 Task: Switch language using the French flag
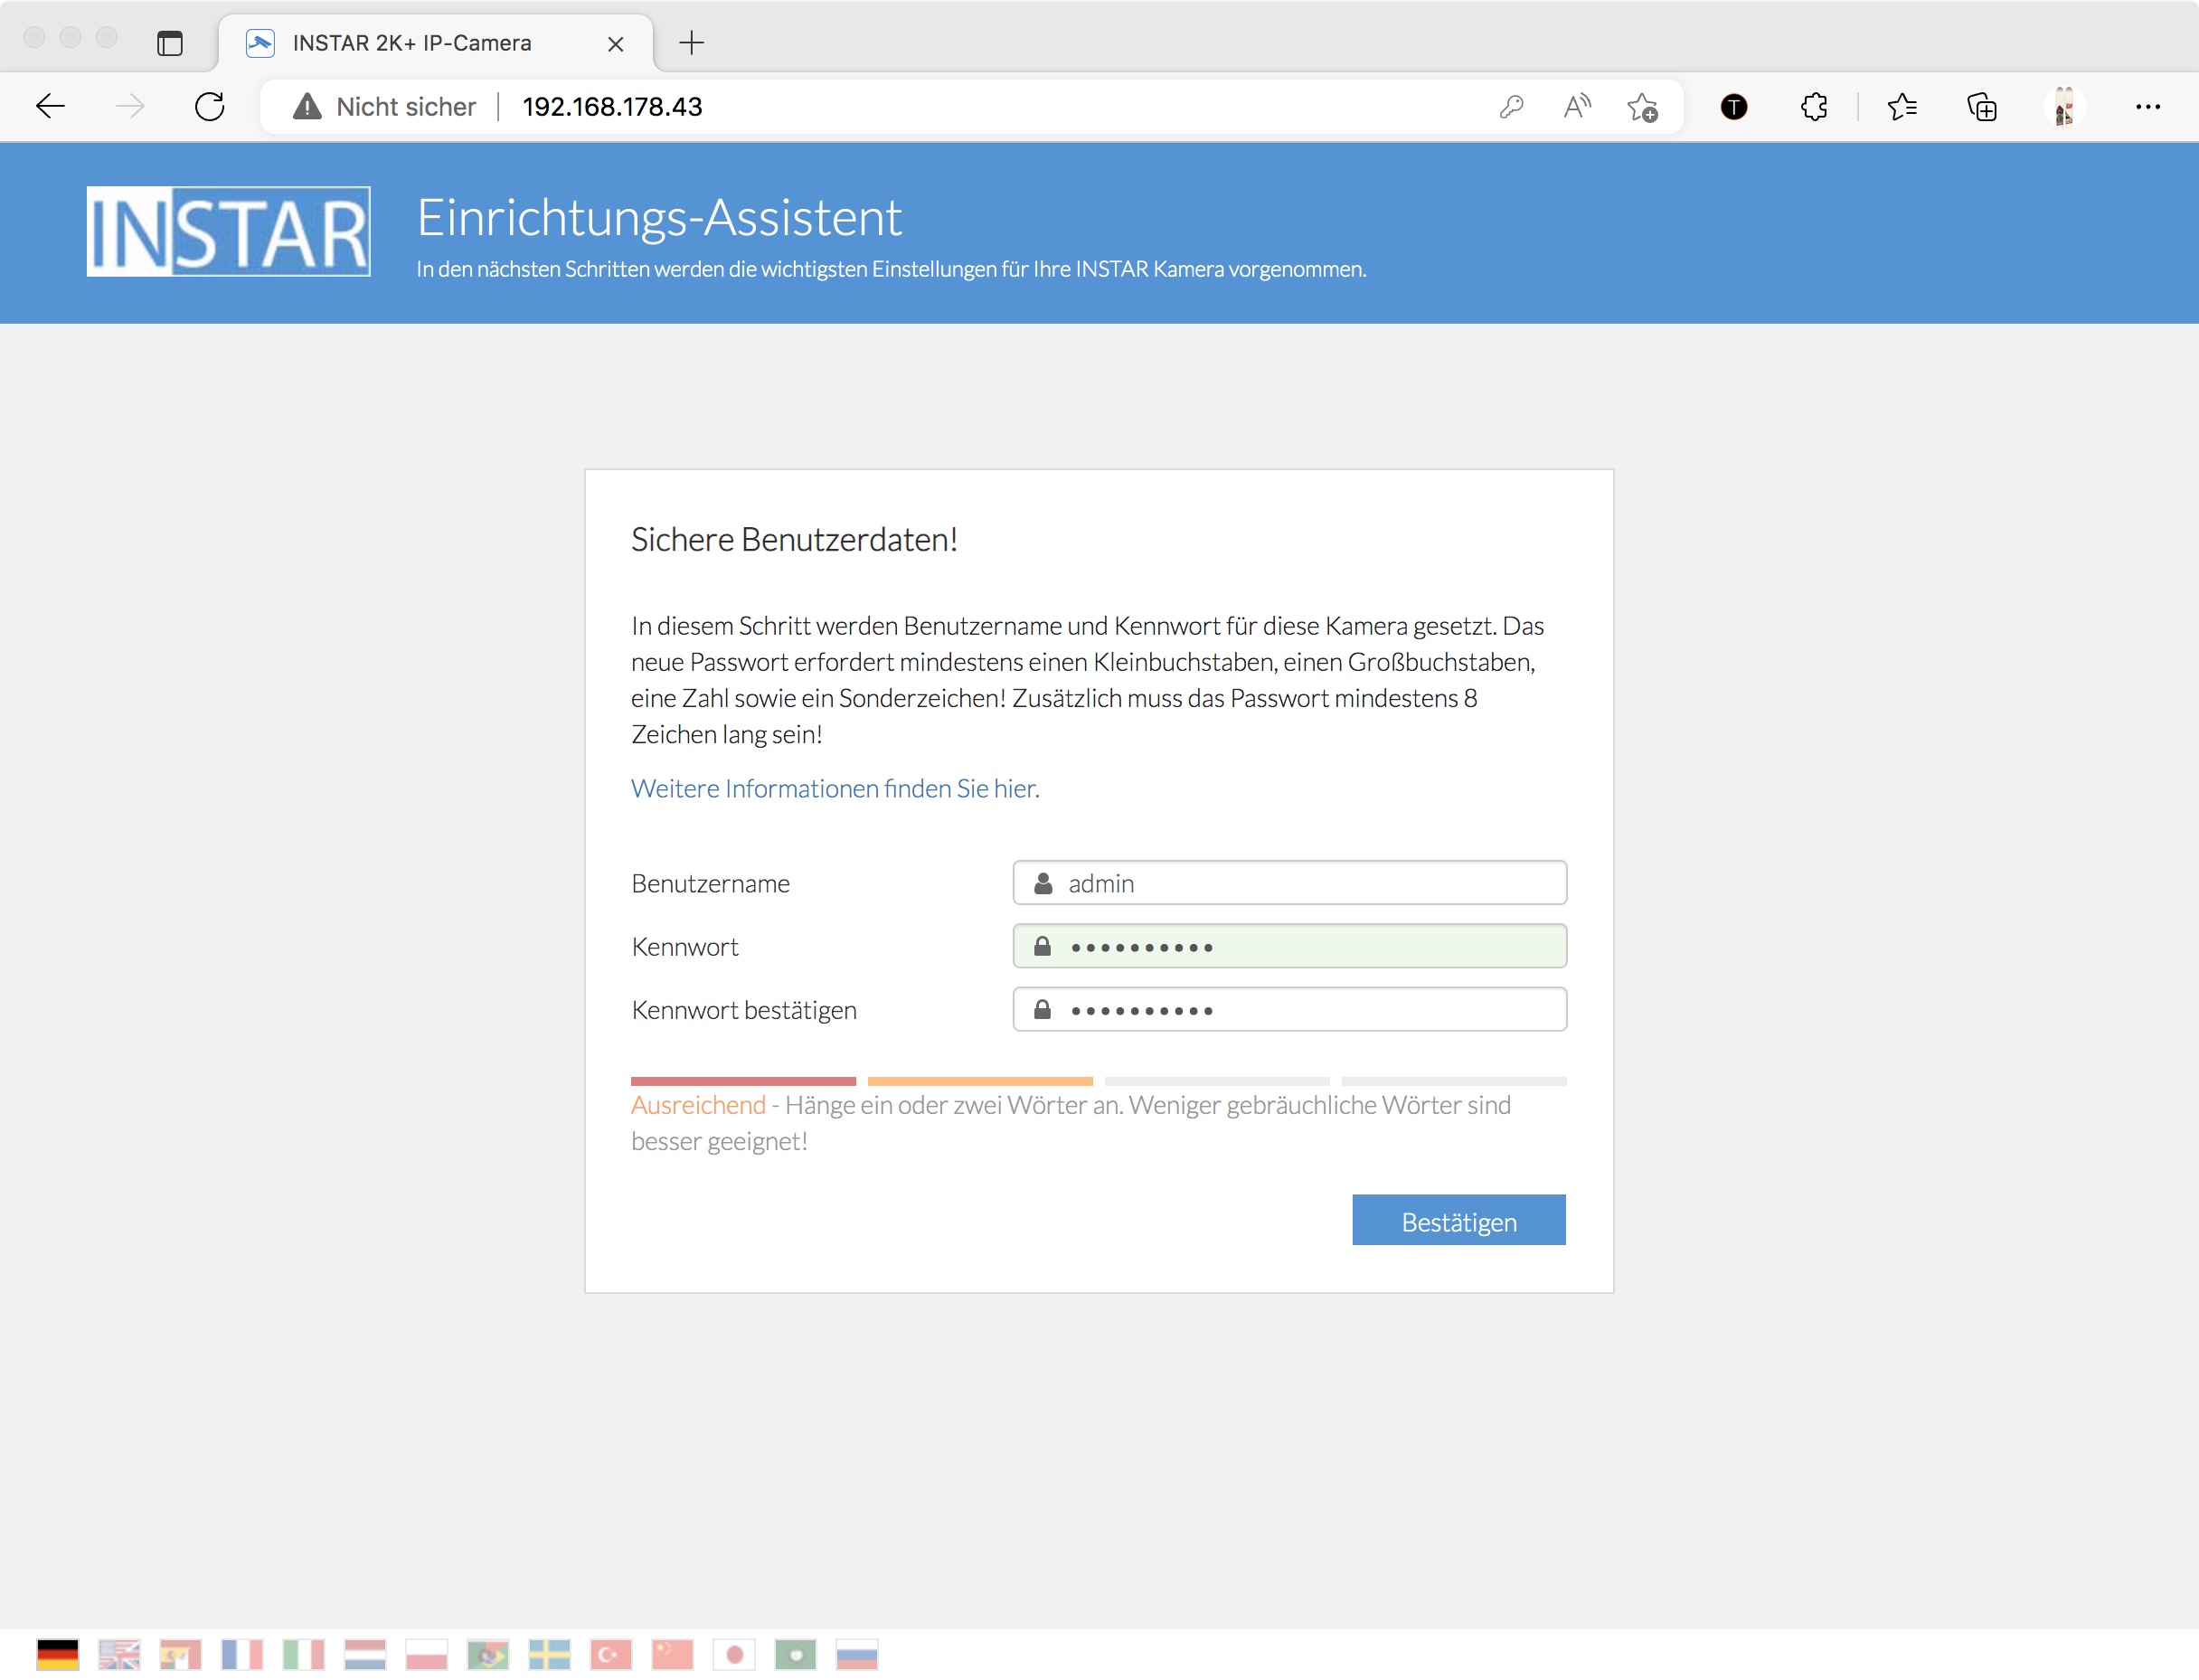click(242, 1654)
